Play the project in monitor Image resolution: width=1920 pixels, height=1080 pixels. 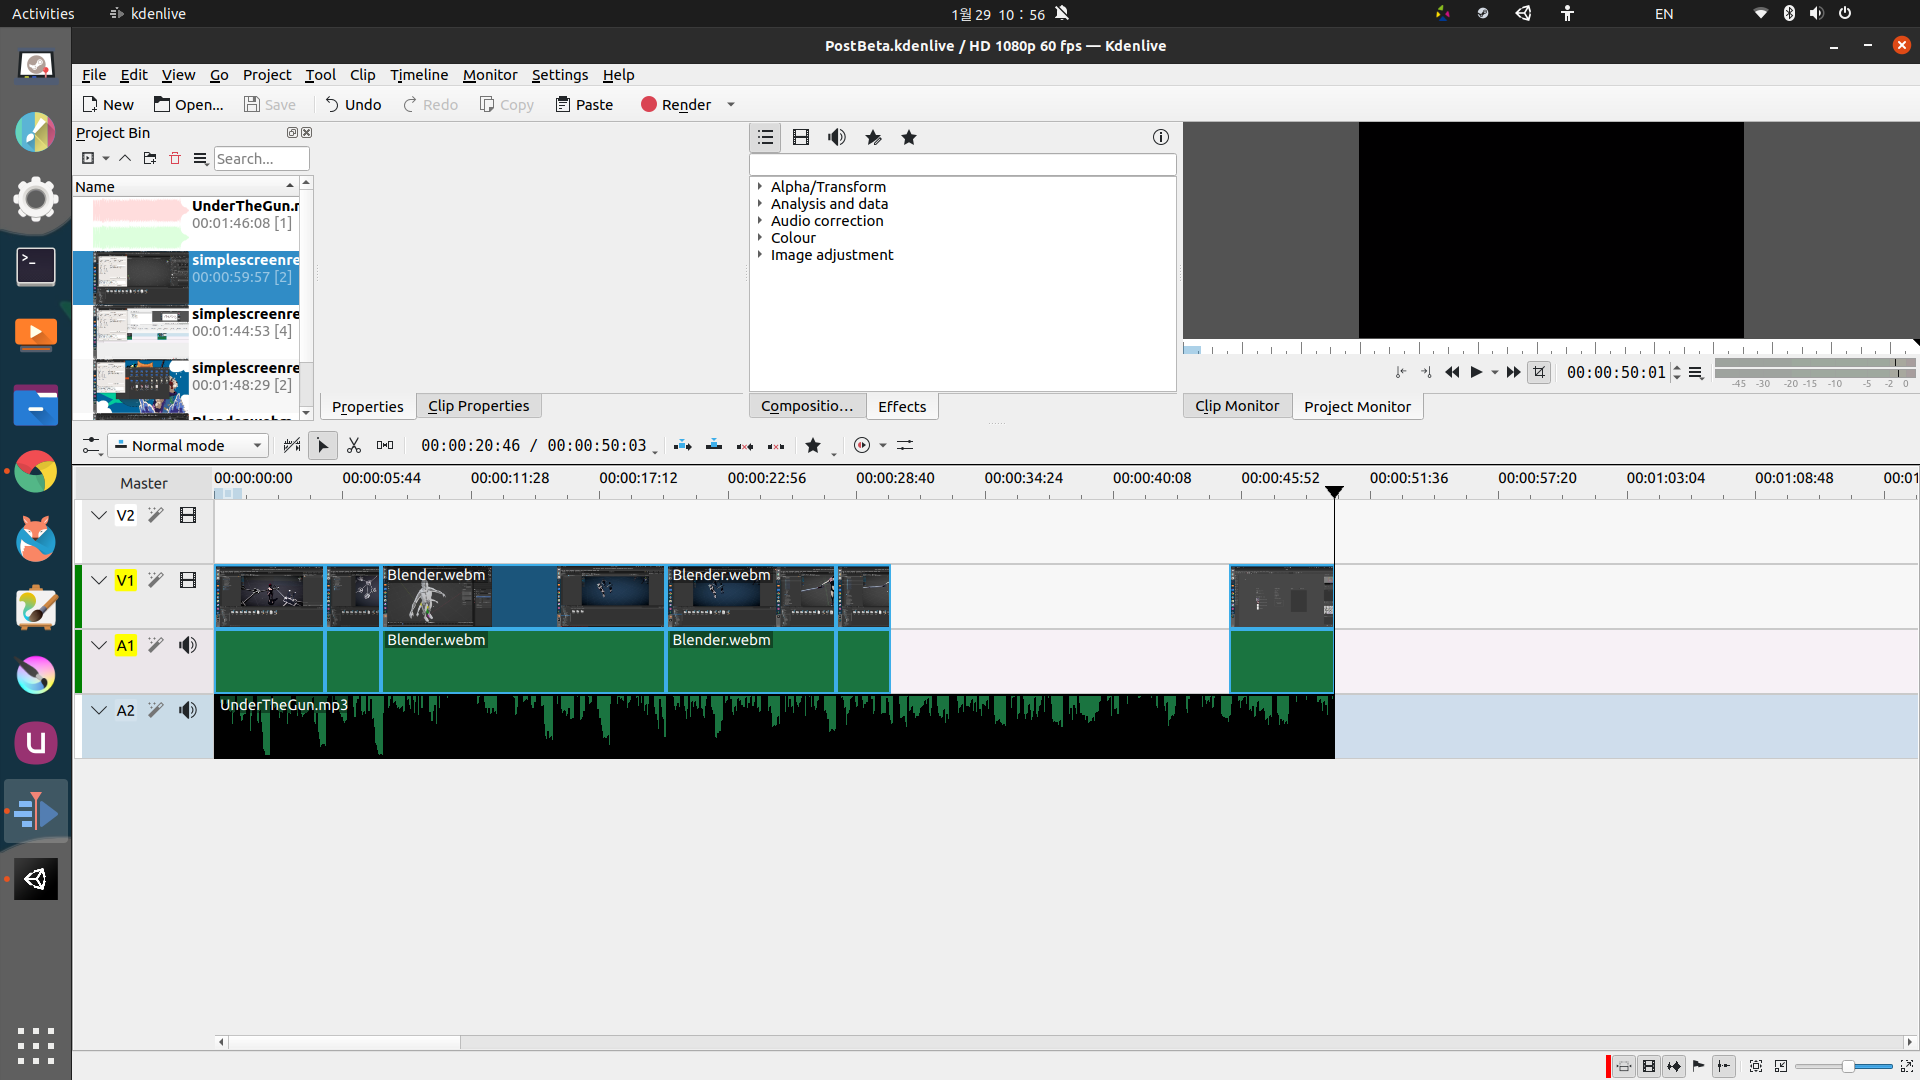pyautogui.click(x=1476, y=372)
